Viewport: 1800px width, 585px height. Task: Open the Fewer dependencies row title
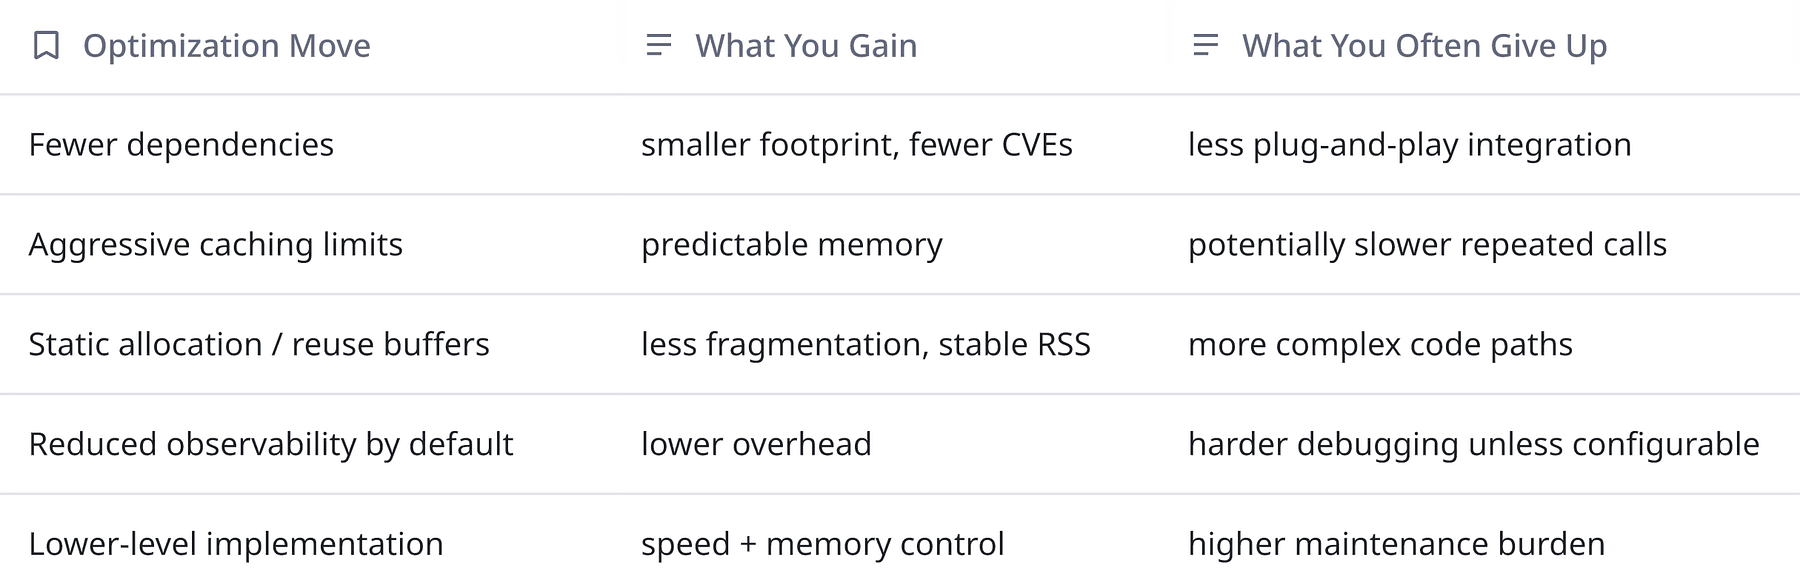point(181,145)
